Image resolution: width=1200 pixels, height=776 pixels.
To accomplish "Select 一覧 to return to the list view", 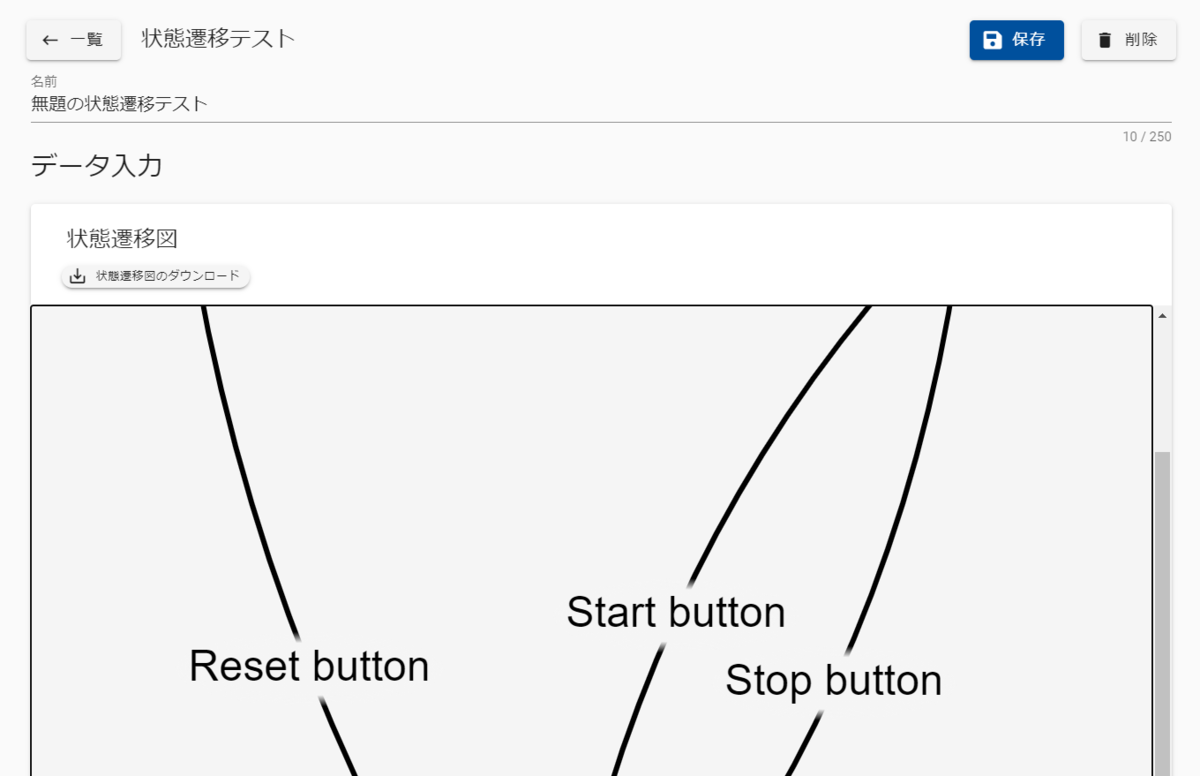I will pos(73,40).
